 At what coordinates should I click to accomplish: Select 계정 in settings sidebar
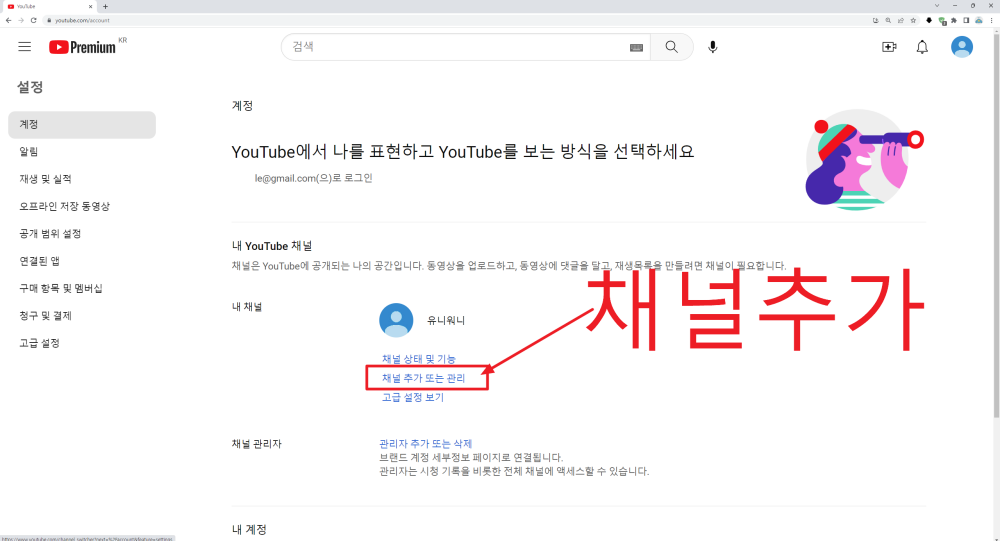point(82,124)
